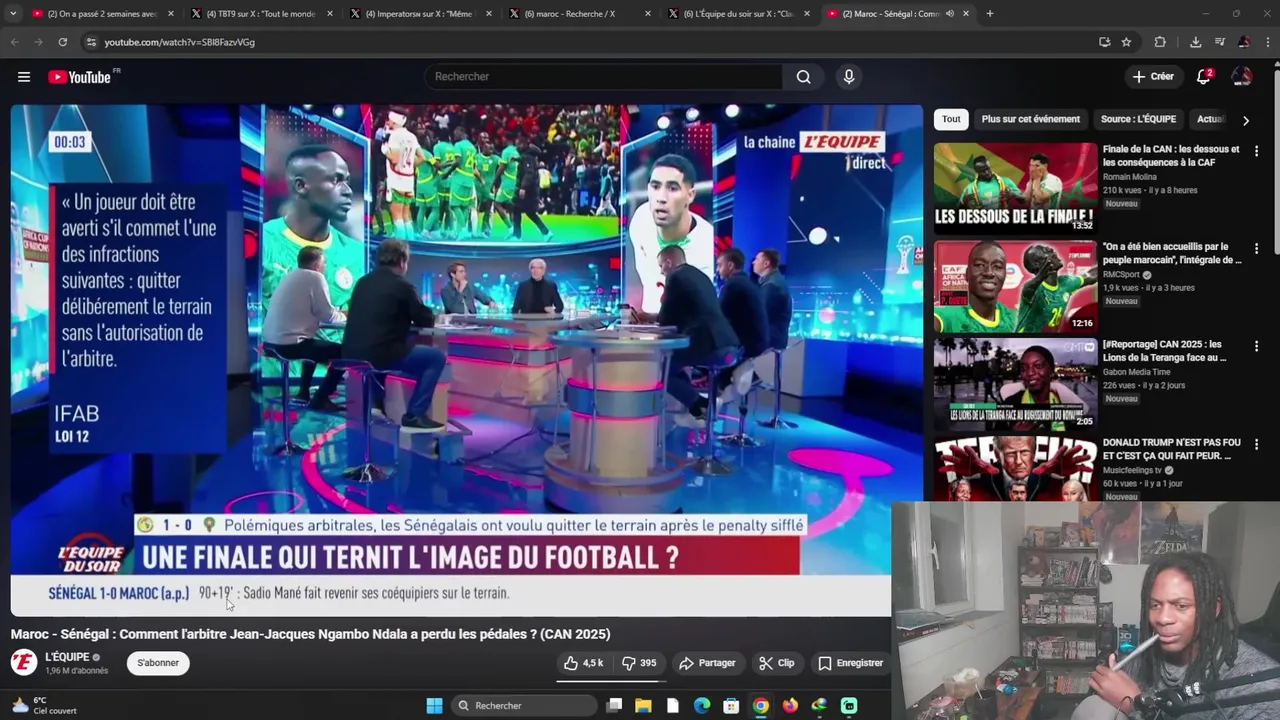Like the video with thumbs up

(x=583, y=663)
